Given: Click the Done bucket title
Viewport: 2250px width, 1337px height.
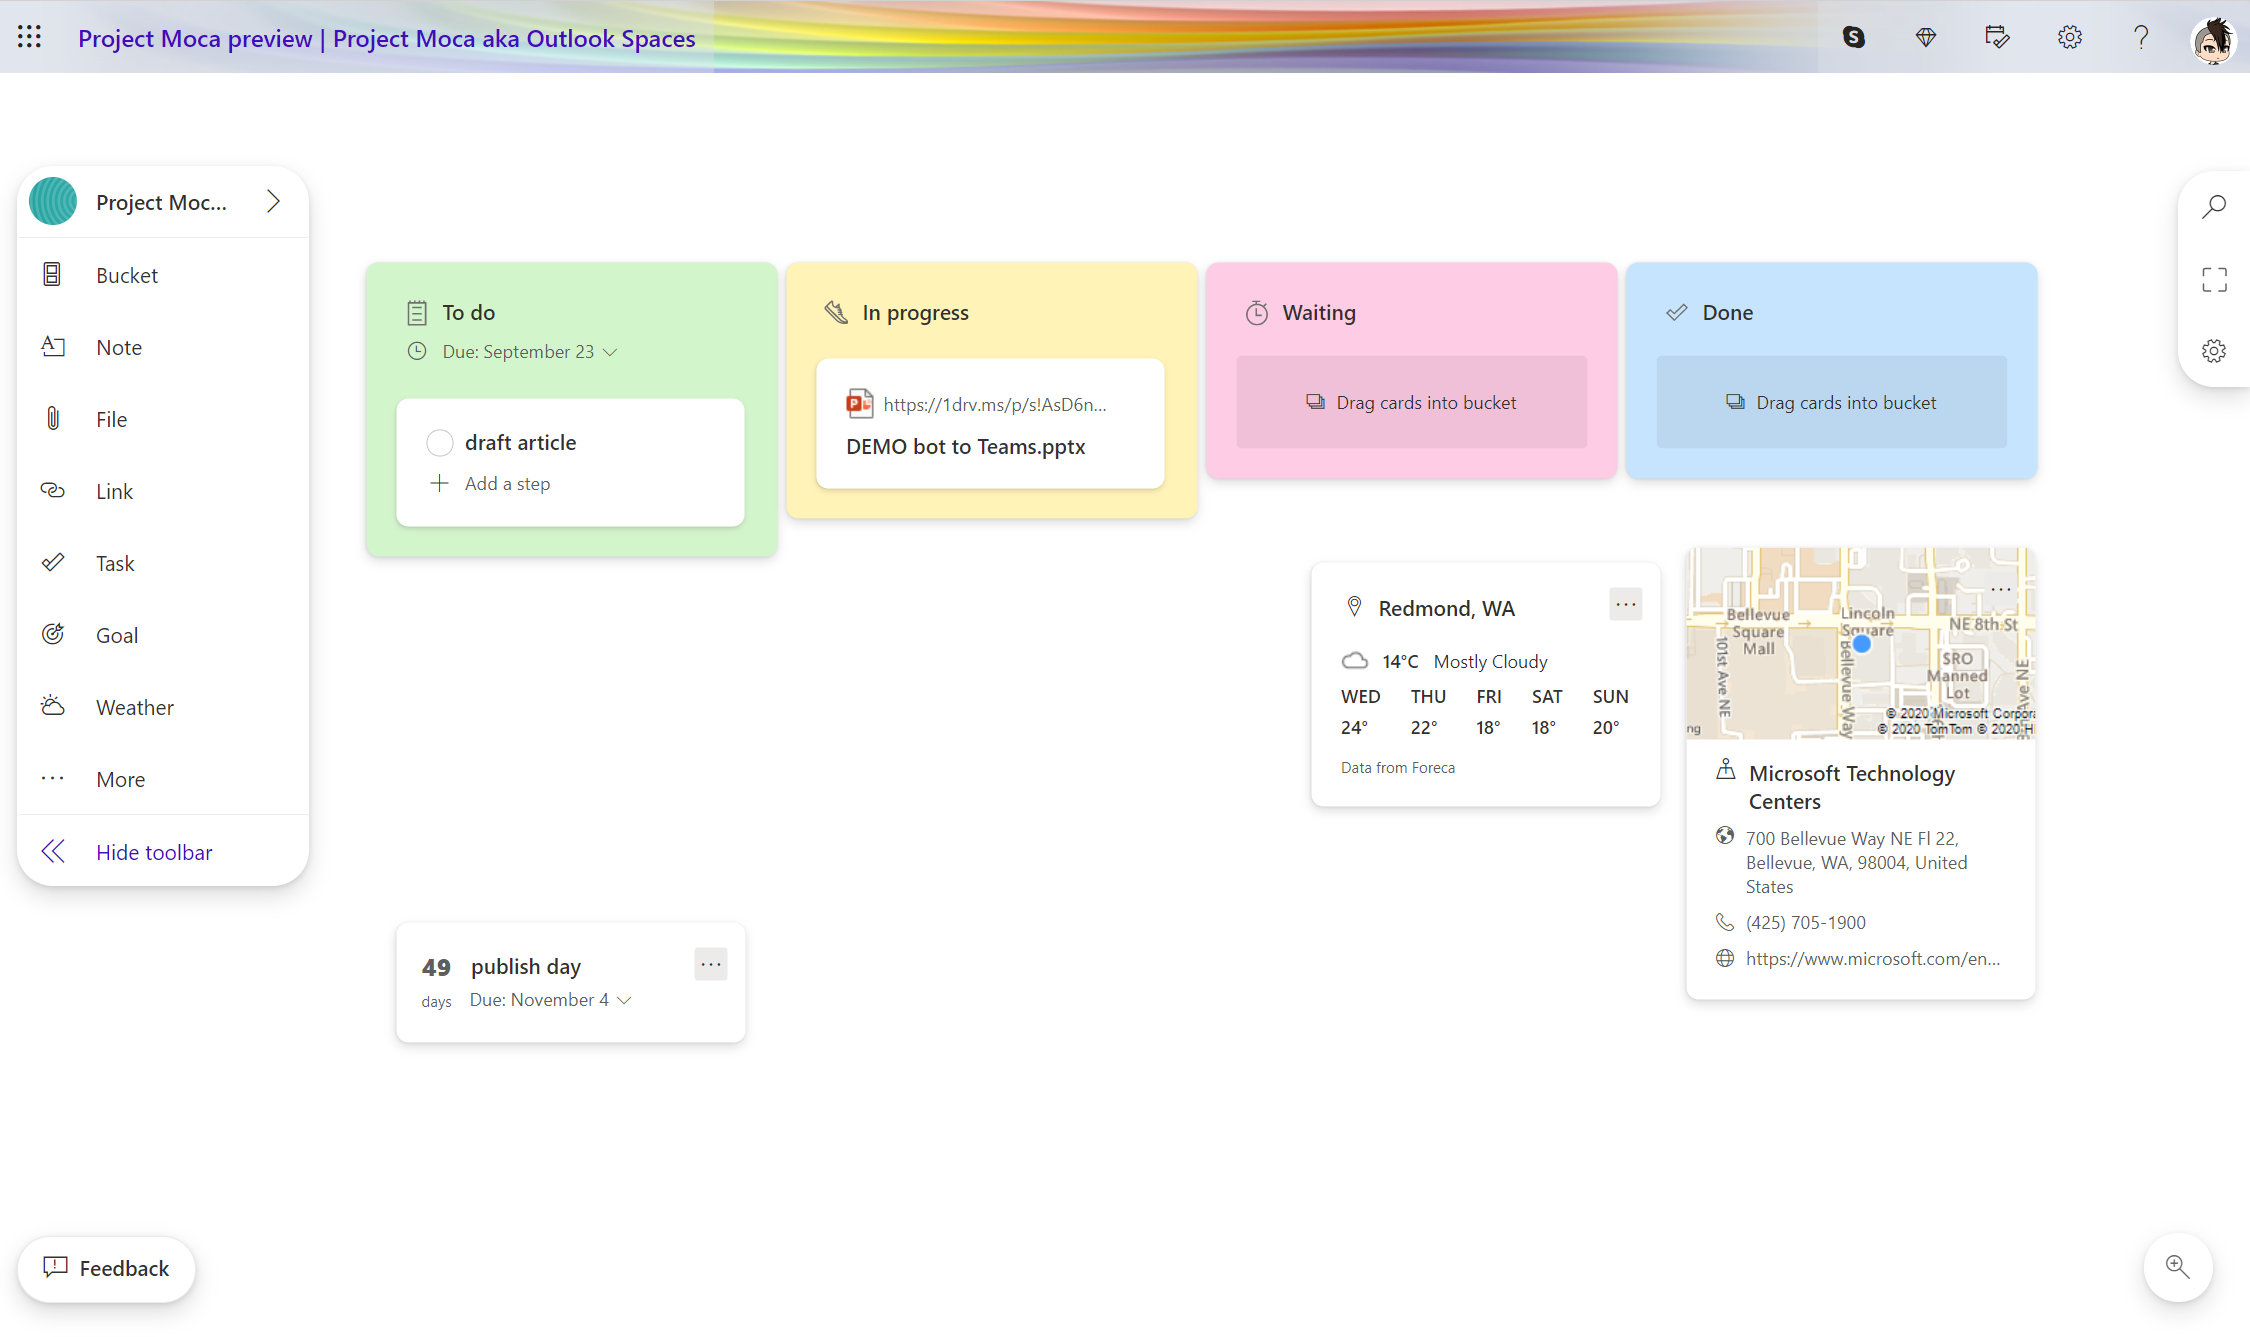Looking at the screenshot, I should [x=1728, y=312].
